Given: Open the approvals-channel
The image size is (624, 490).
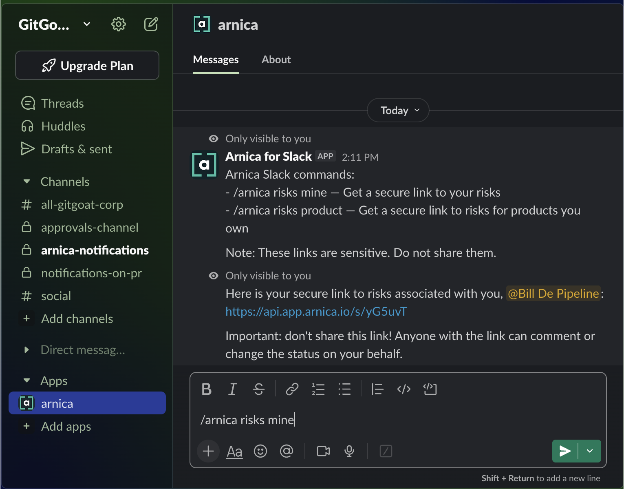Looking at the screenshot, I should pyautogui.click(x=87, y=228).
